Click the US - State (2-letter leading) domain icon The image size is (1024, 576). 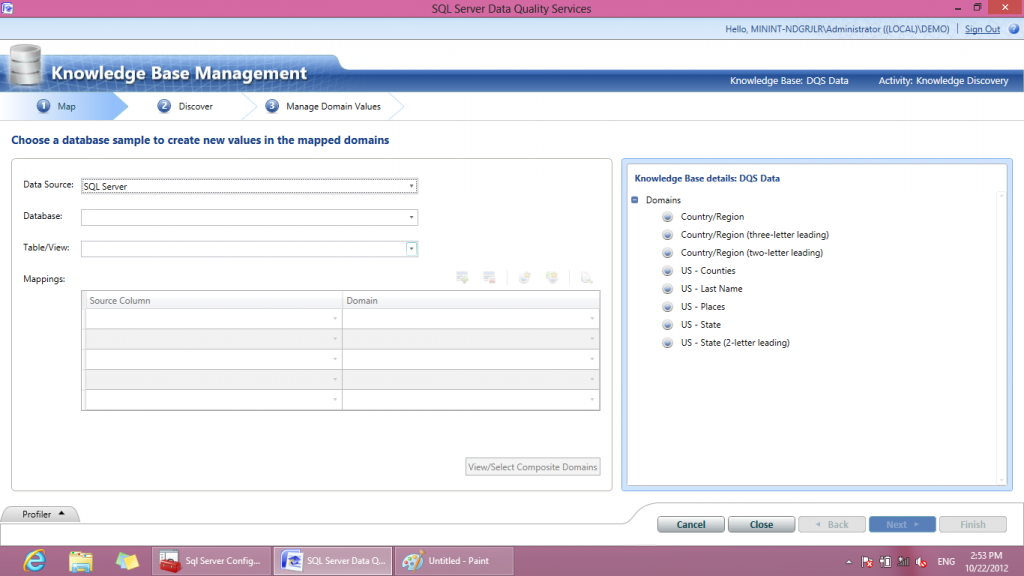[667, 342]
